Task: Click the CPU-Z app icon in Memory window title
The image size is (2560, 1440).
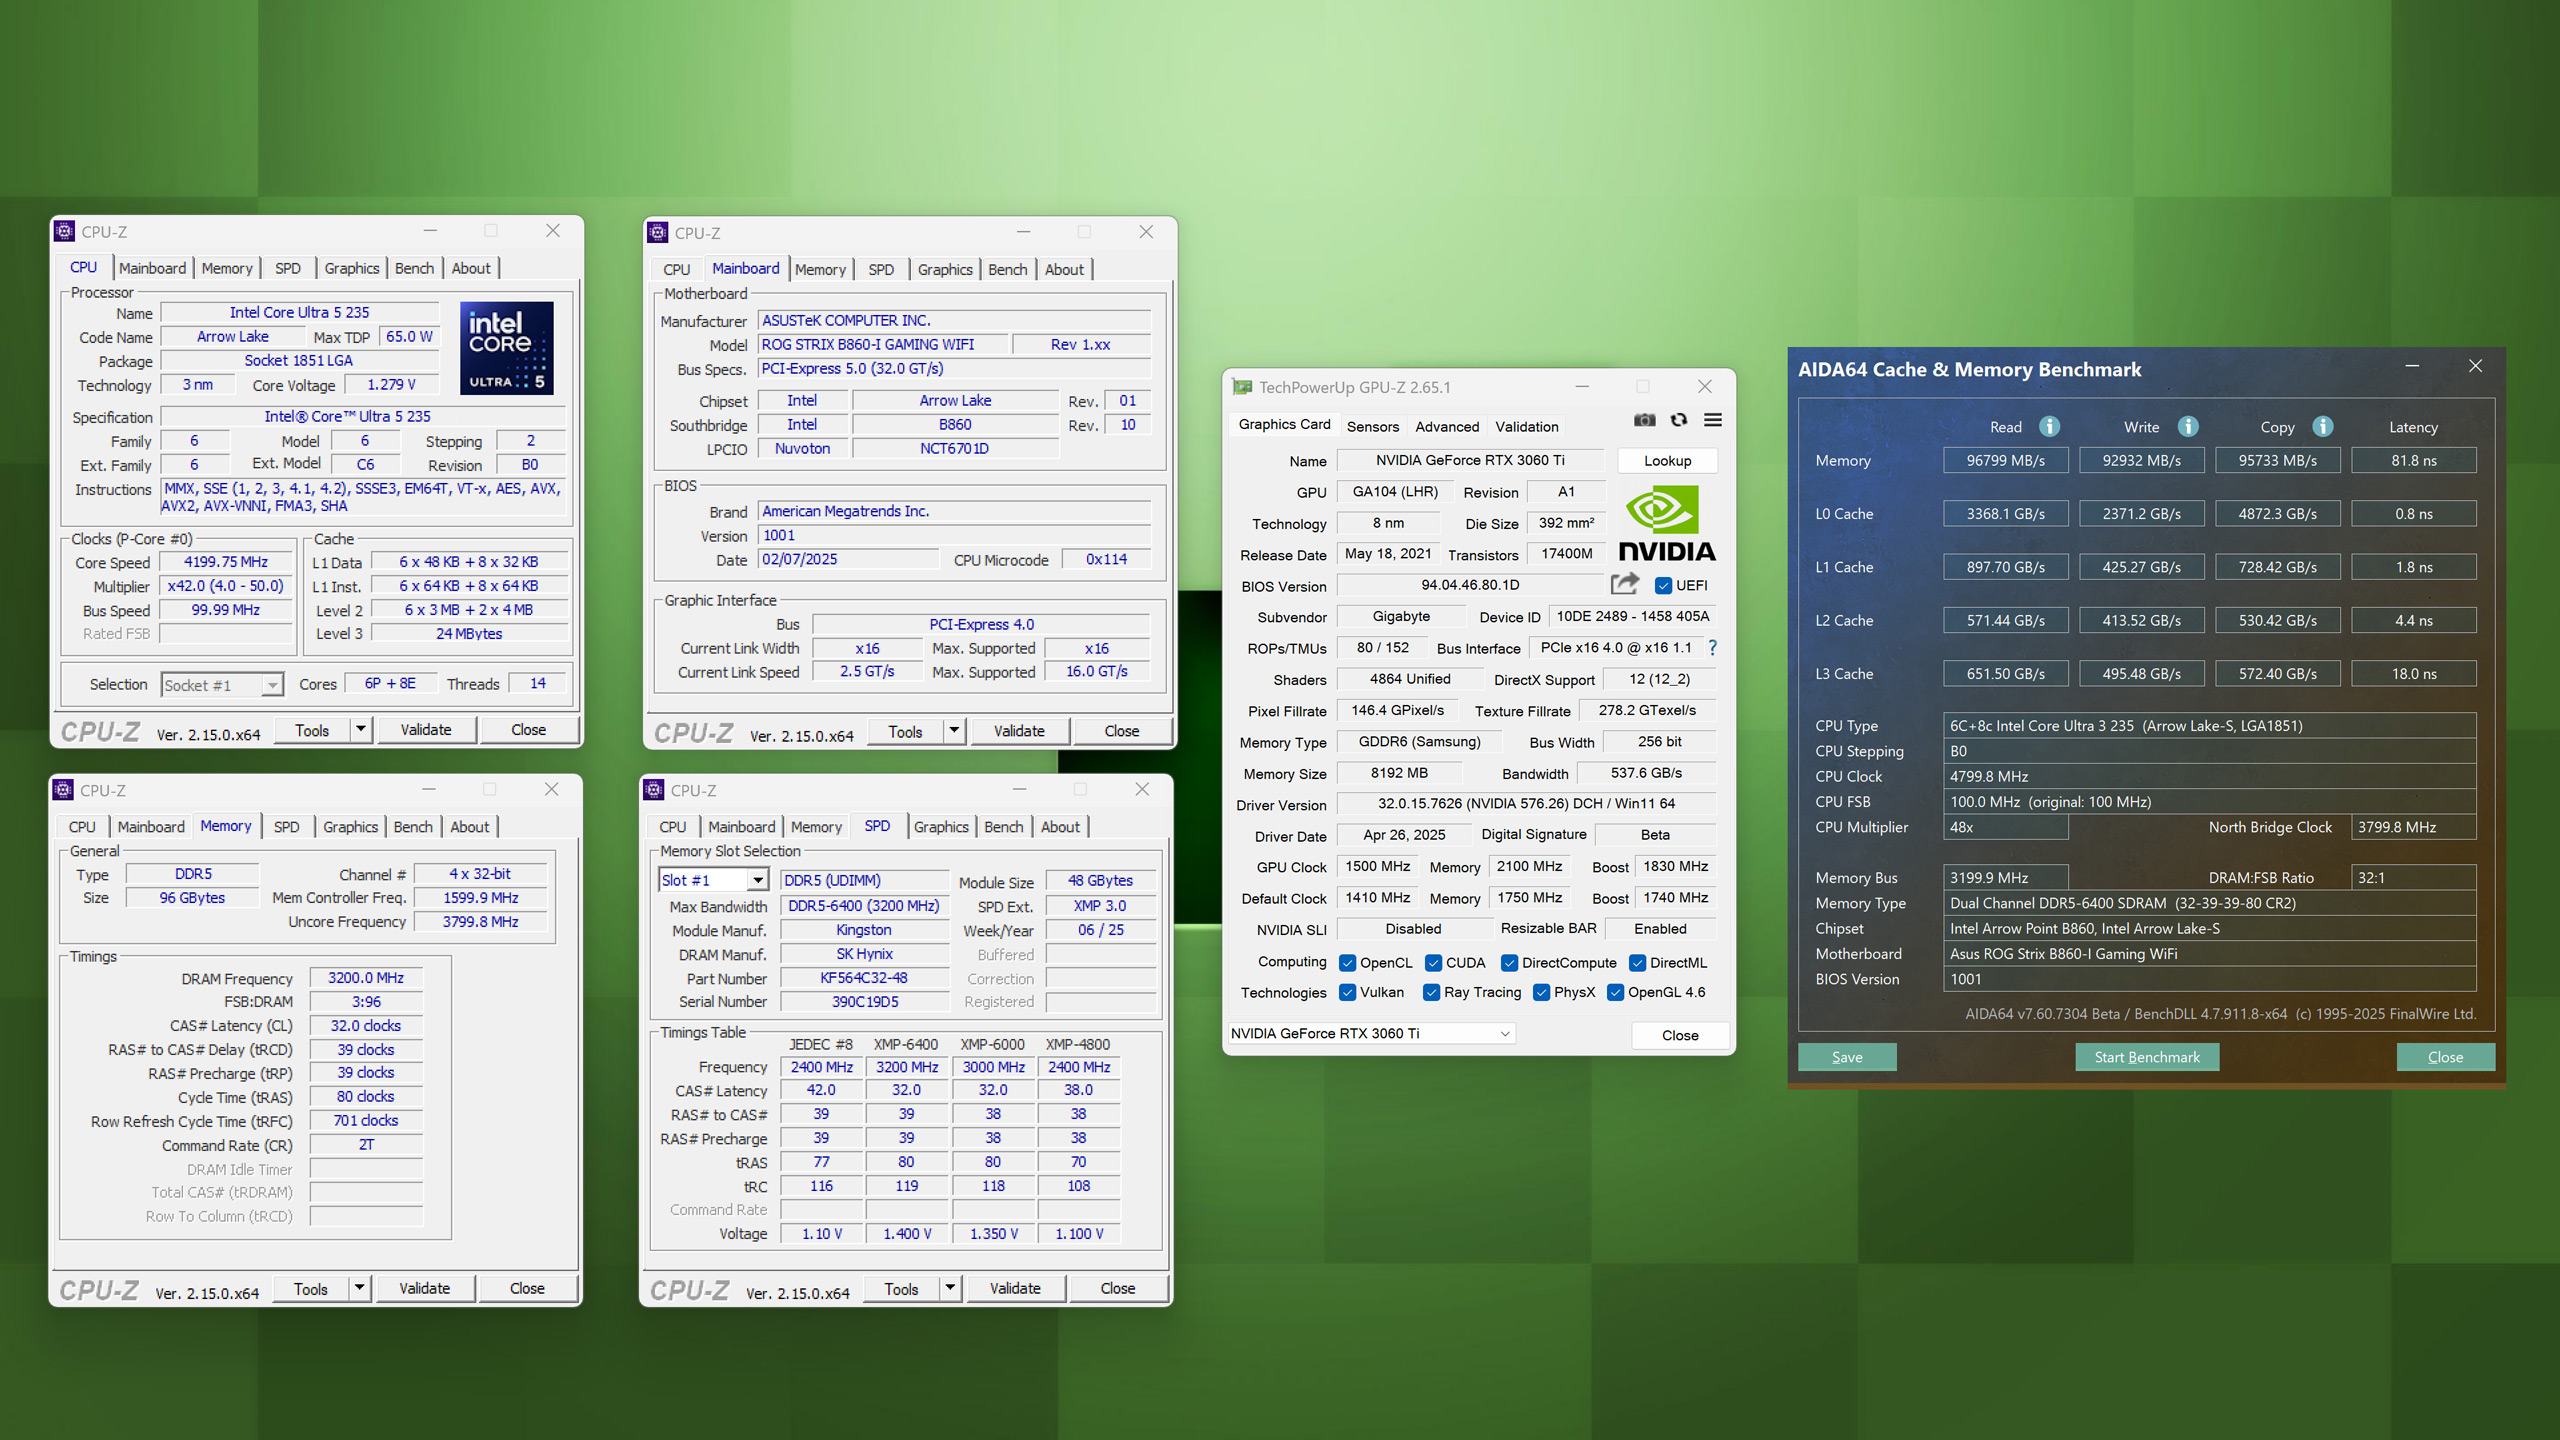Action: (64, 790)
